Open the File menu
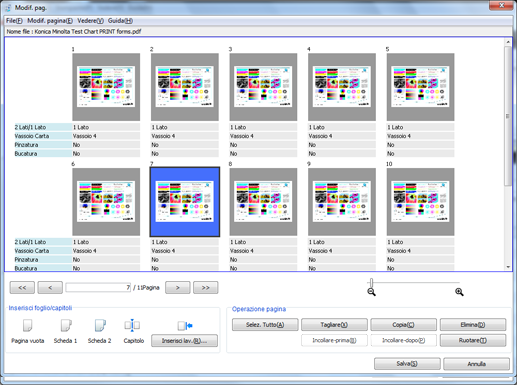This screenshot has width=517, height=385. pyautogui.click(x=14, y=21)
